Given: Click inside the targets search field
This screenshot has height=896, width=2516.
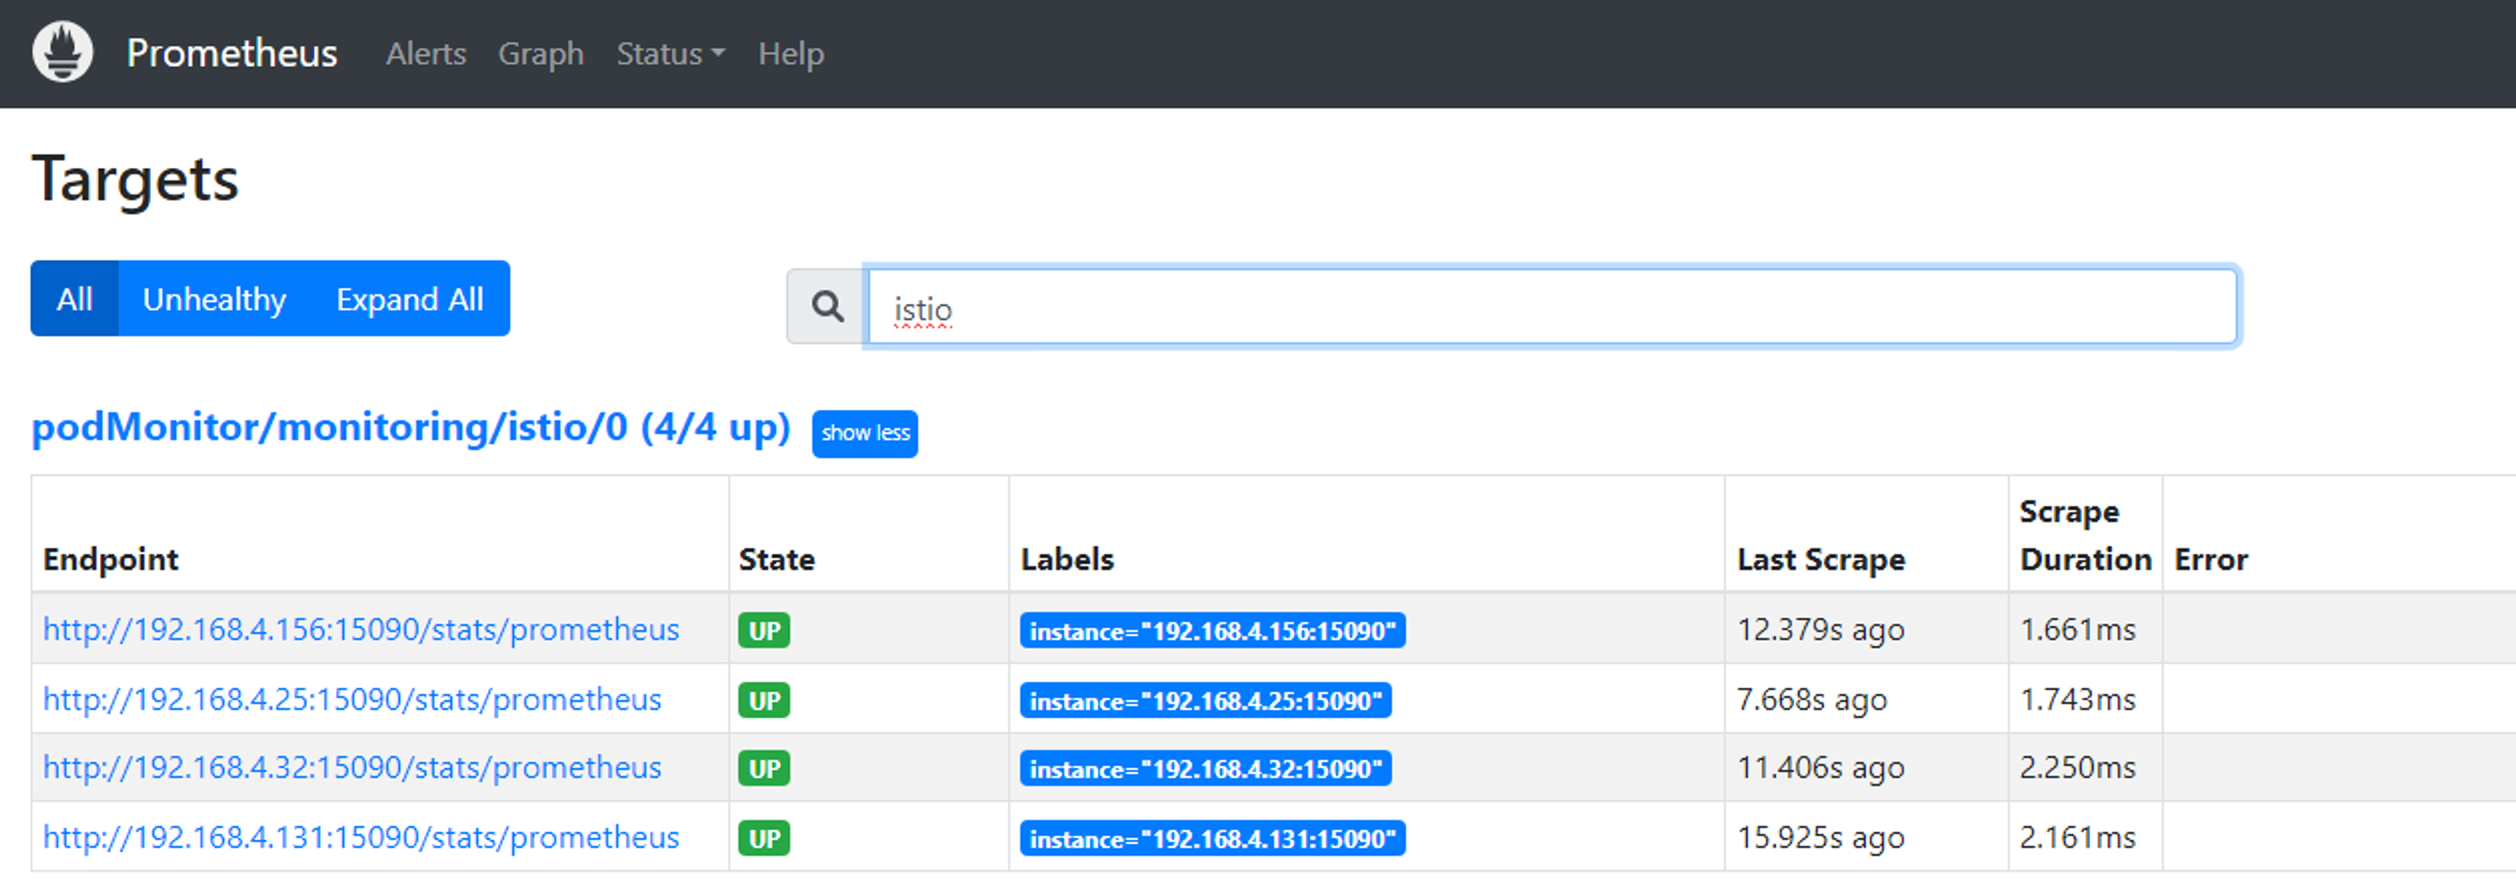Looking at the screenshot, I should 1550,307.
